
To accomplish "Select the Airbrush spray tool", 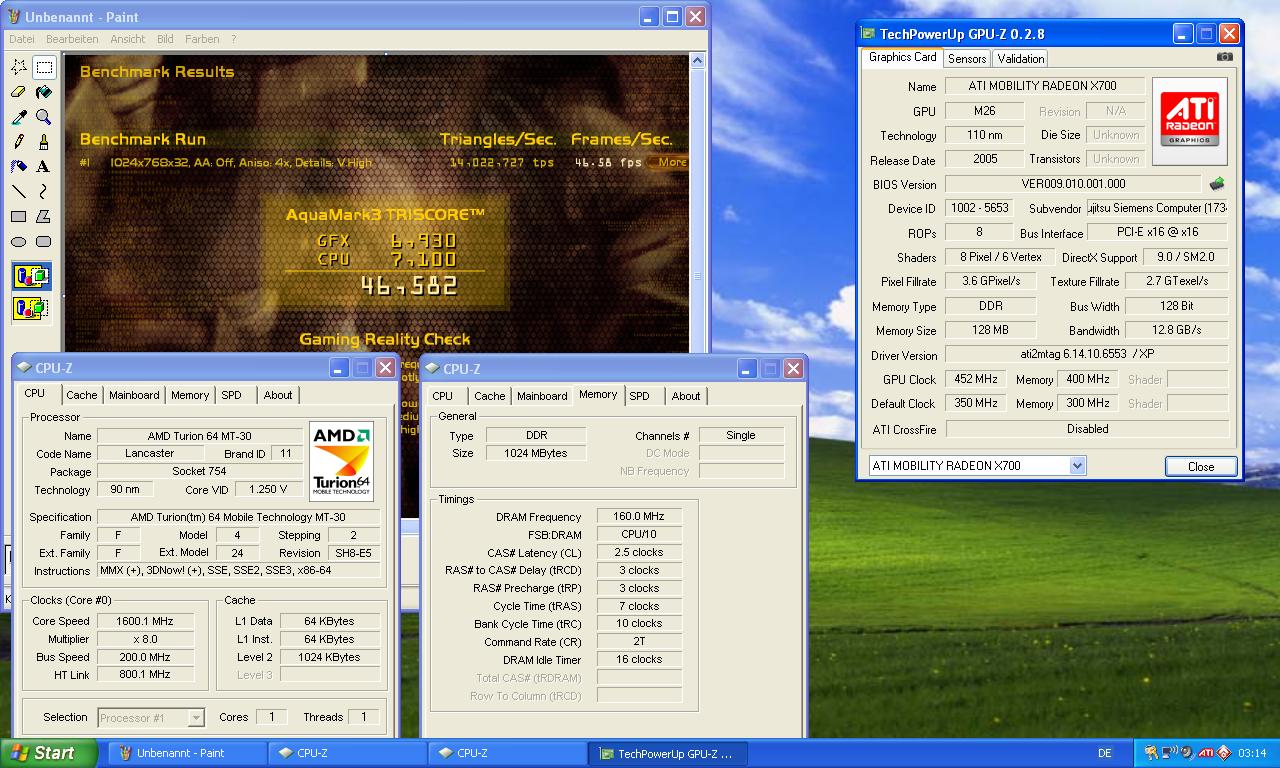I will click(x=19, y=167).
